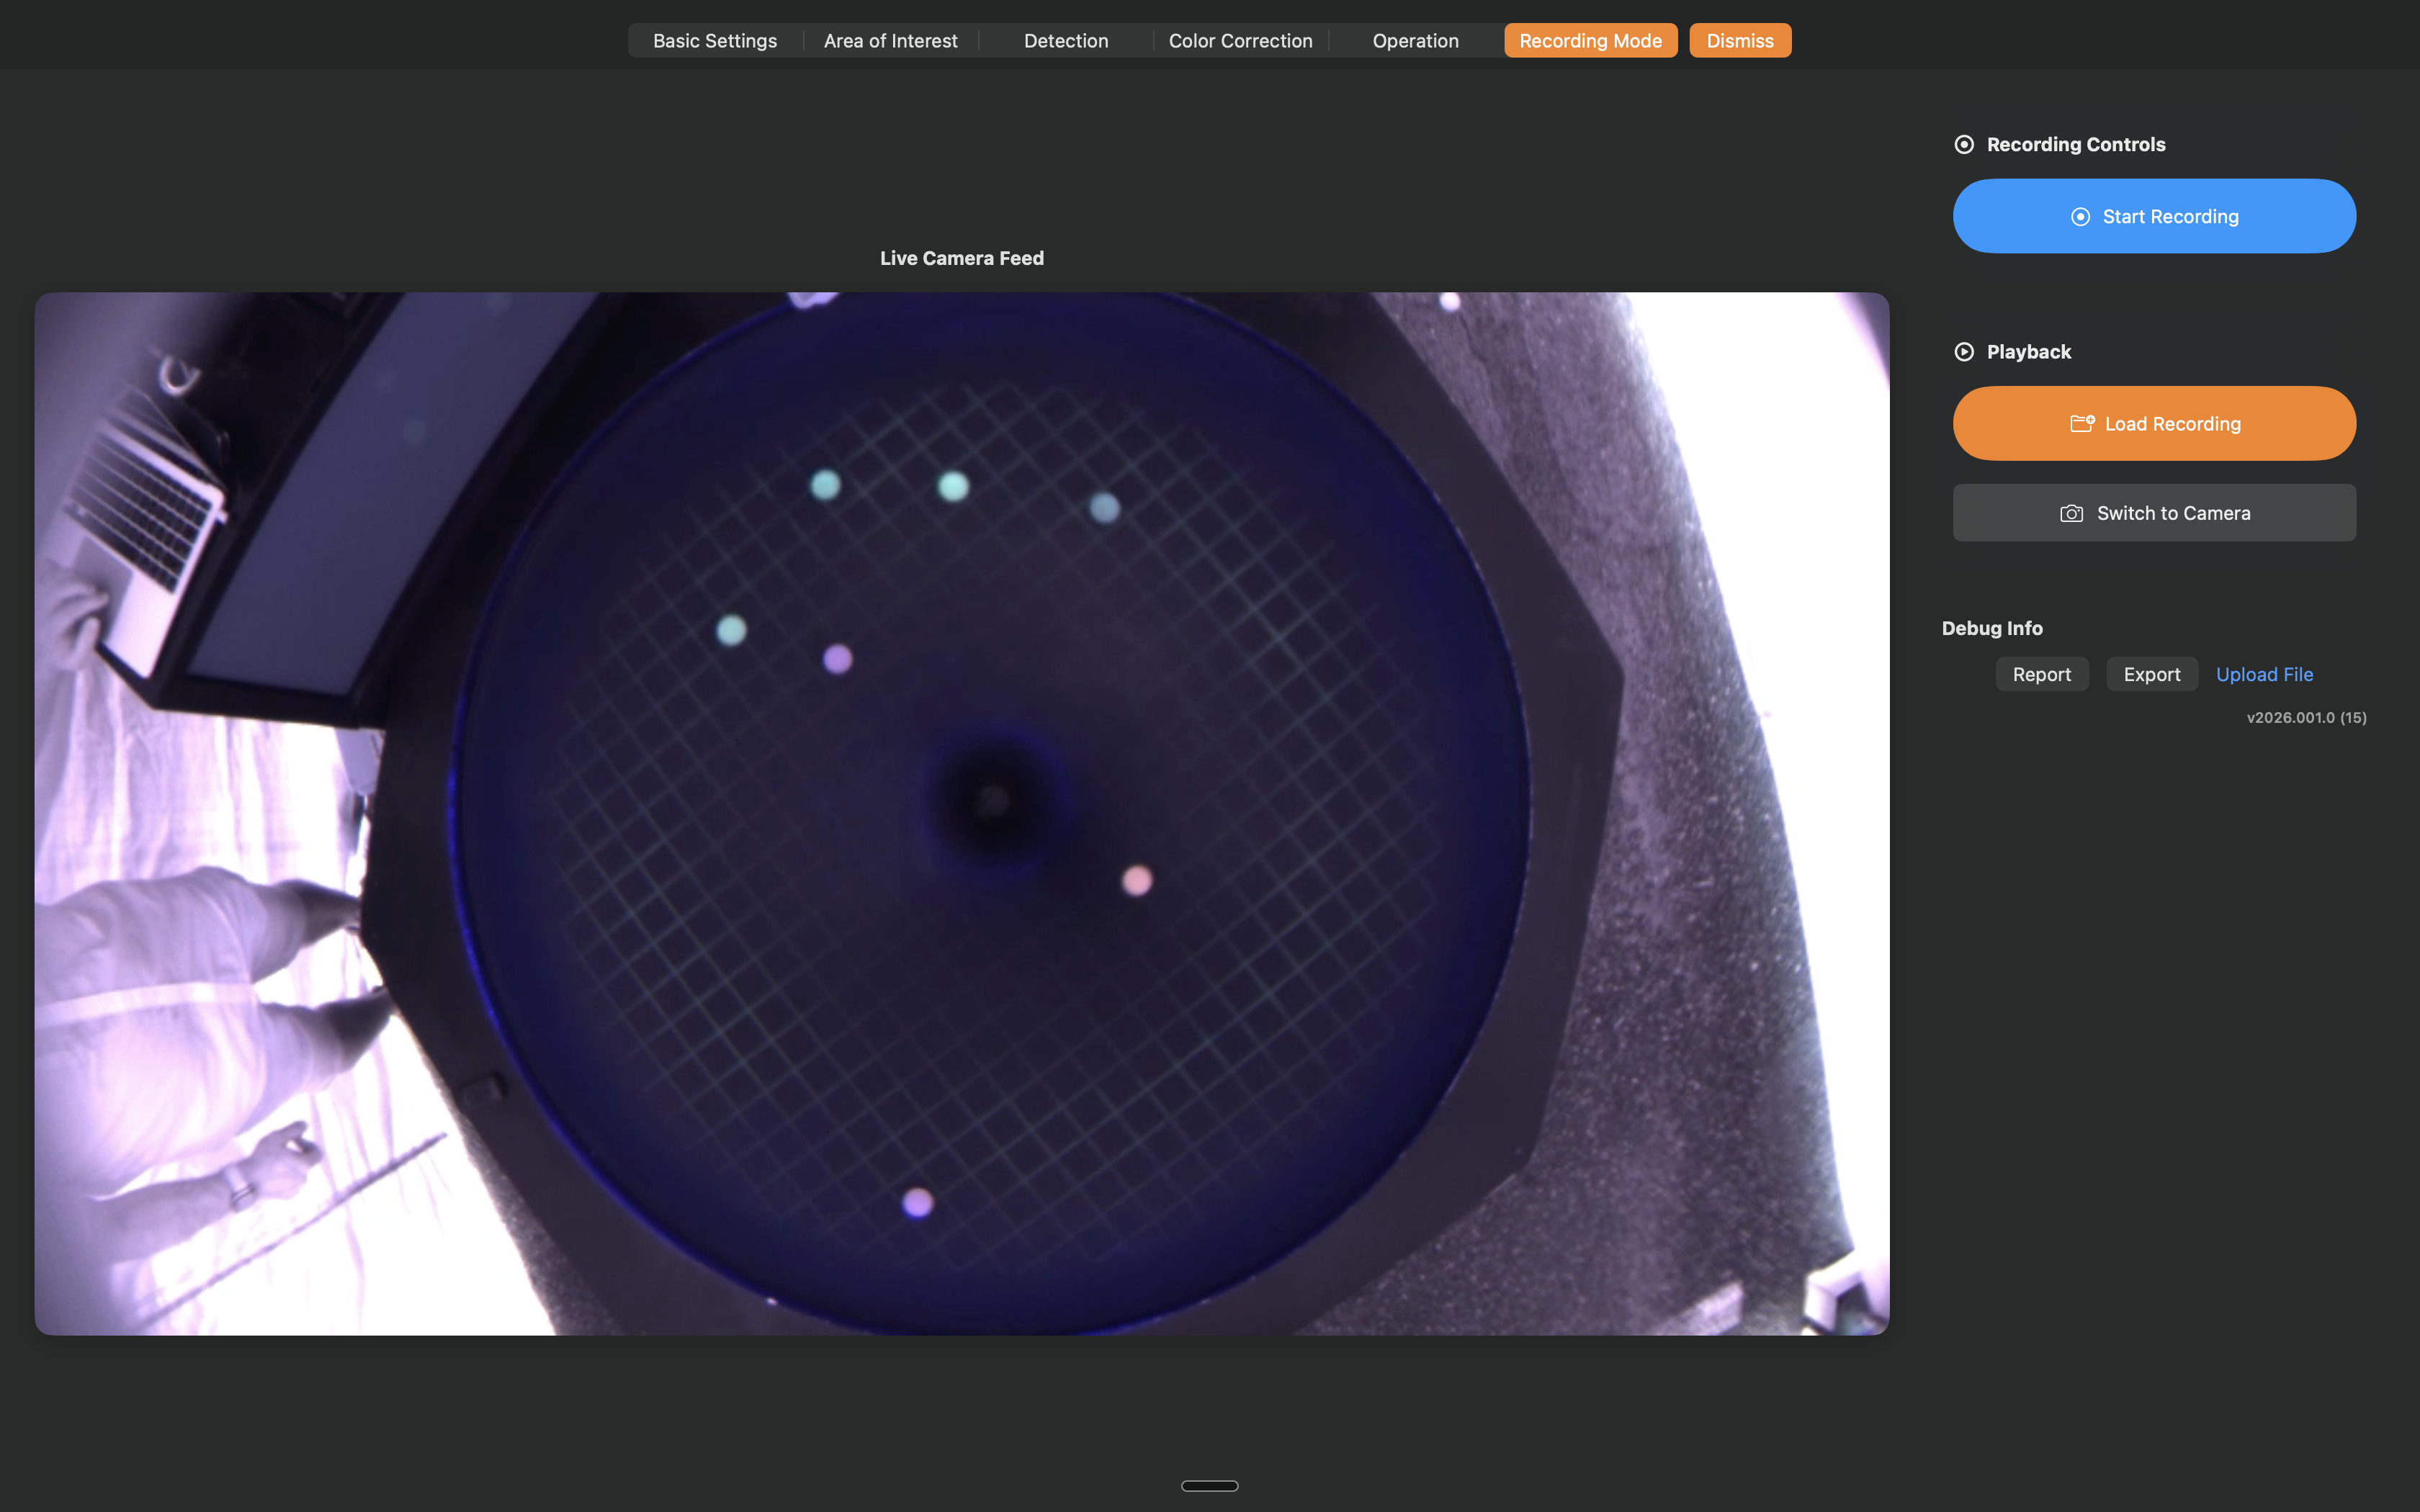2420x1512 pixels.
Task: Open the Detection tab
Action: [1066, 41]
